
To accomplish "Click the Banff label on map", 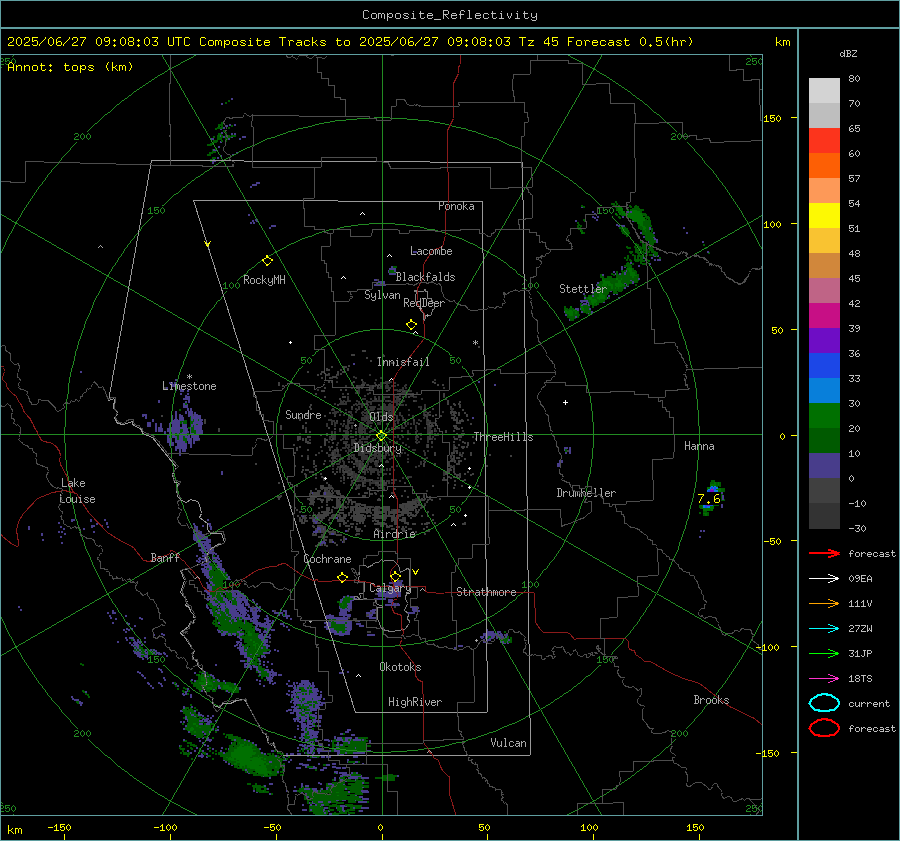I will coord(165,558).
